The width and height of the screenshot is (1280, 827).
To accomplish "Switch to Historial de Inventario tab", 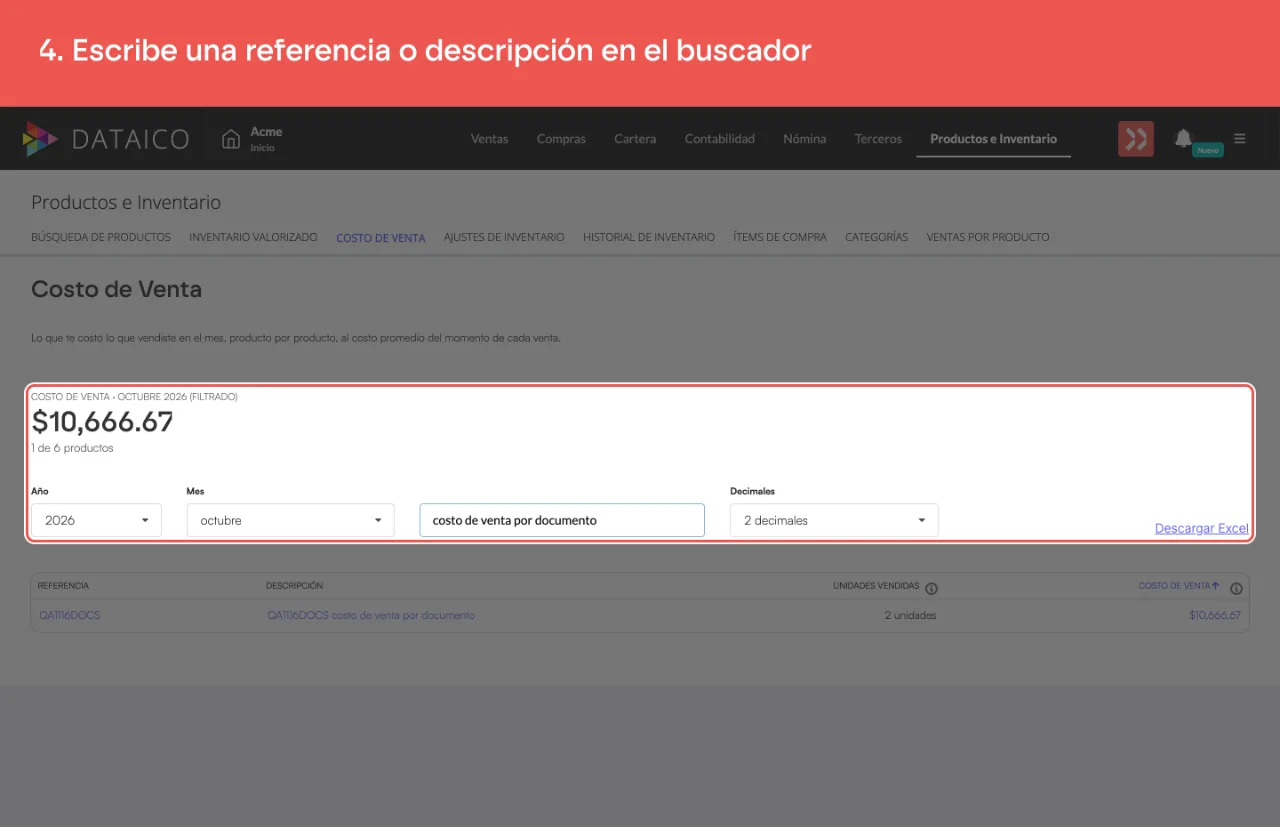I will [649, 237].
